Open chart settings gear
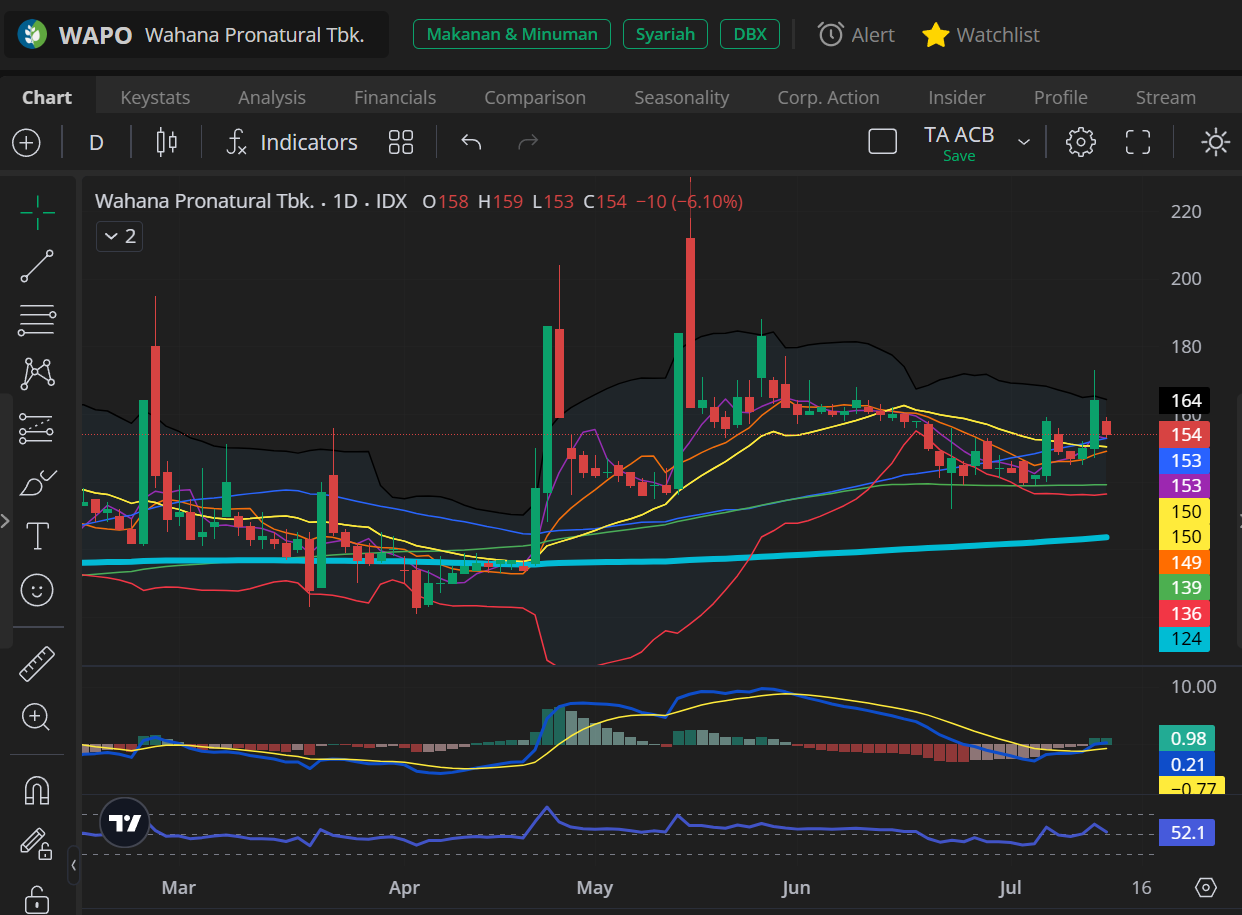This screenshot has height=915, width=1242. pyautogui.click(x=1081, y=142)
